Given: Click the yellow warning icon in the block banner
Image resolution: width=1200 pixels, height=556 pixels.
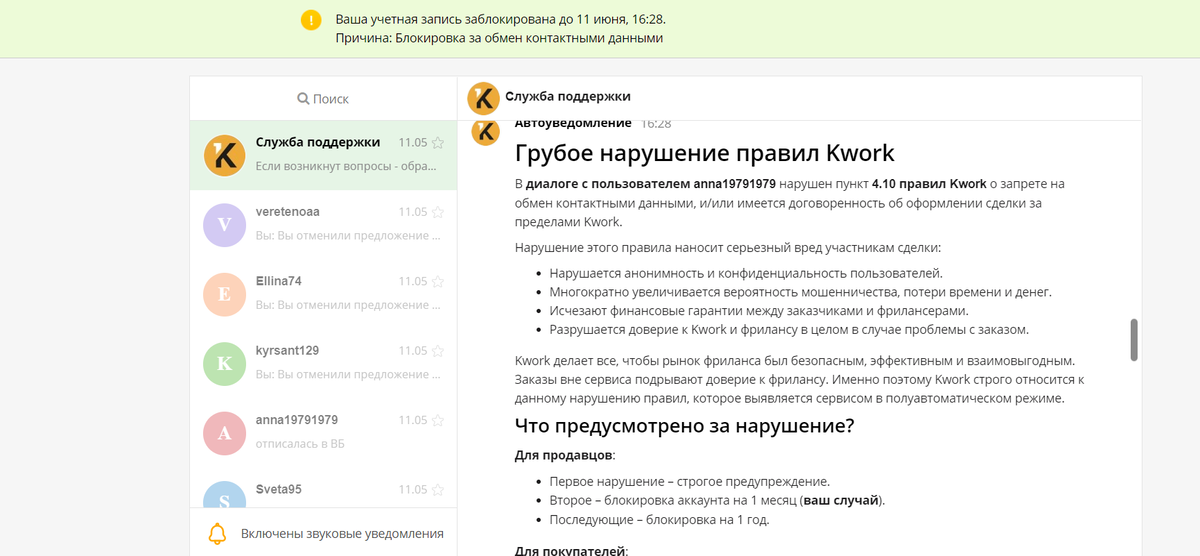Looking at the screenshot, I should [x=312, y=20].
